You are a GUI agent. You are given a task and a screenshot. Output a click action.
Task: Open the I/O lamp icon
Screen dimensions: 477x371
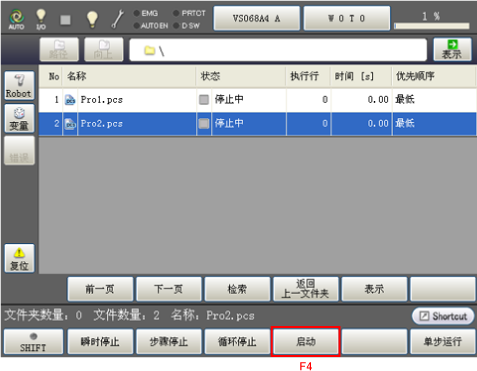(41, 19)
